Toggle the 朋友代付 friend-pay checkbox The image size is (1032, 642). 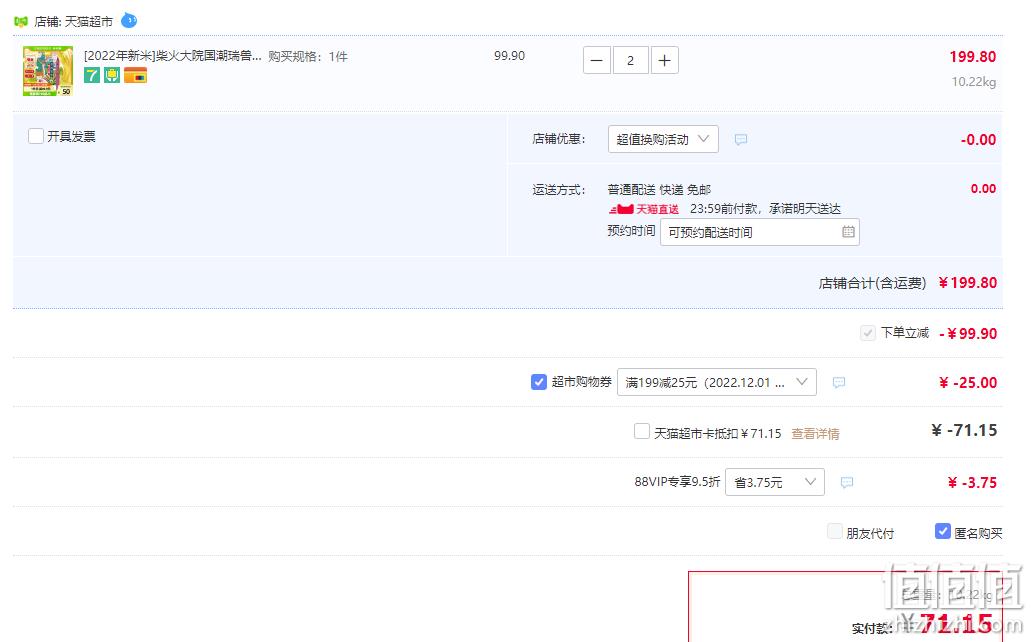pos(835,532)
